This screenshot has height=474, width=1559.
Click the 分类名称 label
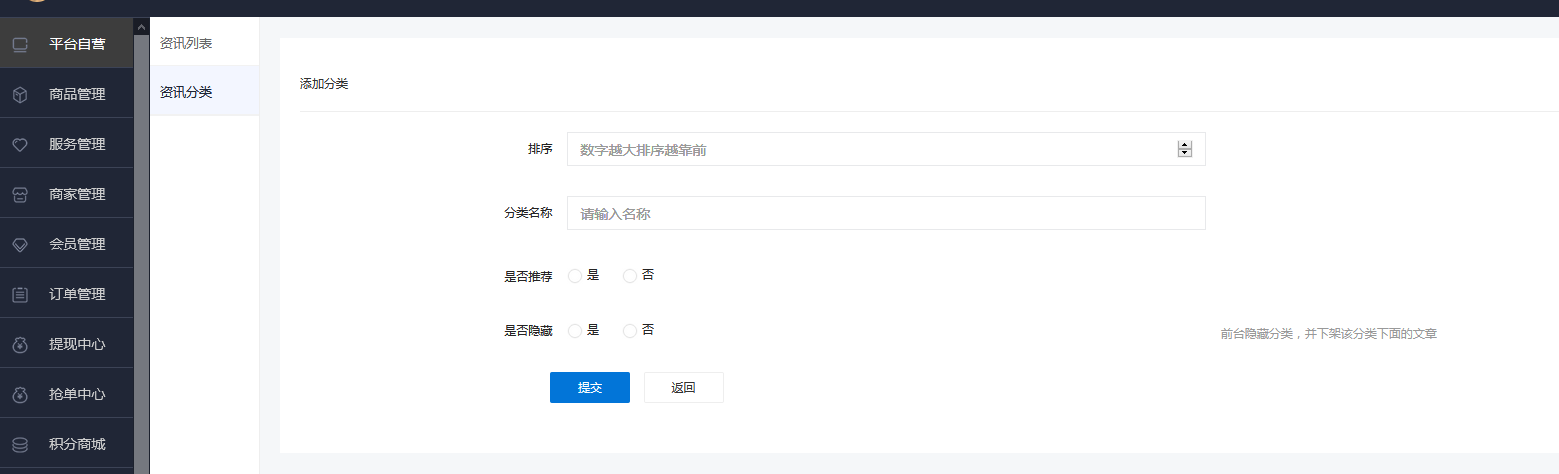[529, 213]
